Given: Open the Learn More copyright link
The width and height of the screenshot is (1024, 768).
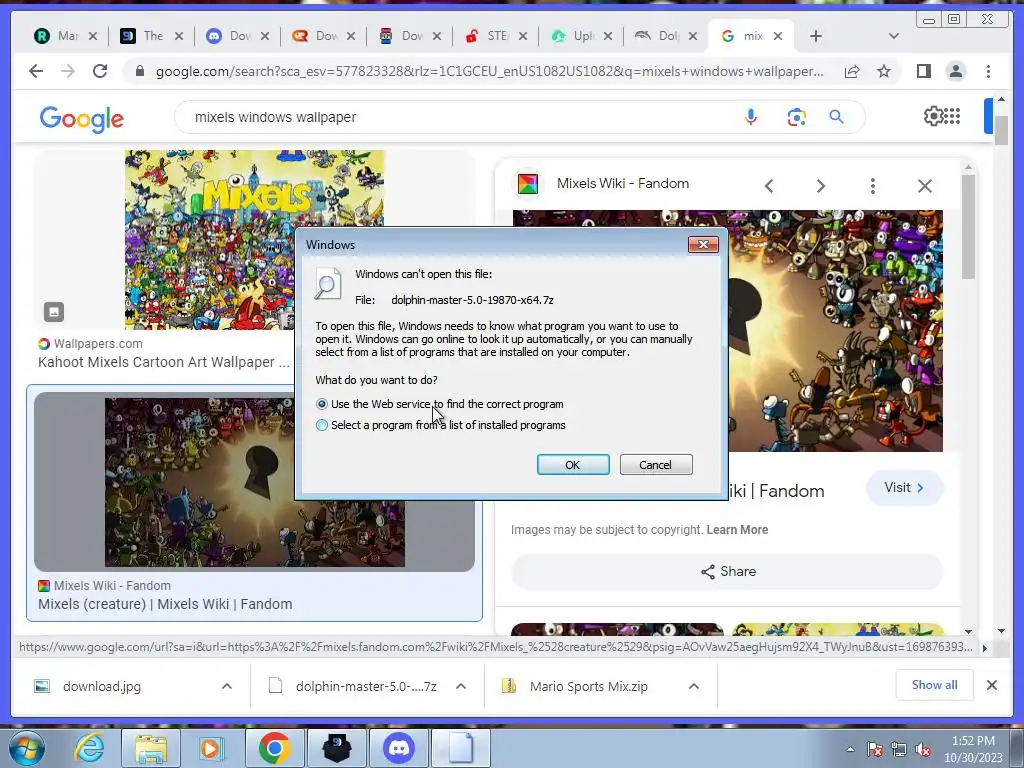Looking at the screenshot, I should (x=737, y=530).
